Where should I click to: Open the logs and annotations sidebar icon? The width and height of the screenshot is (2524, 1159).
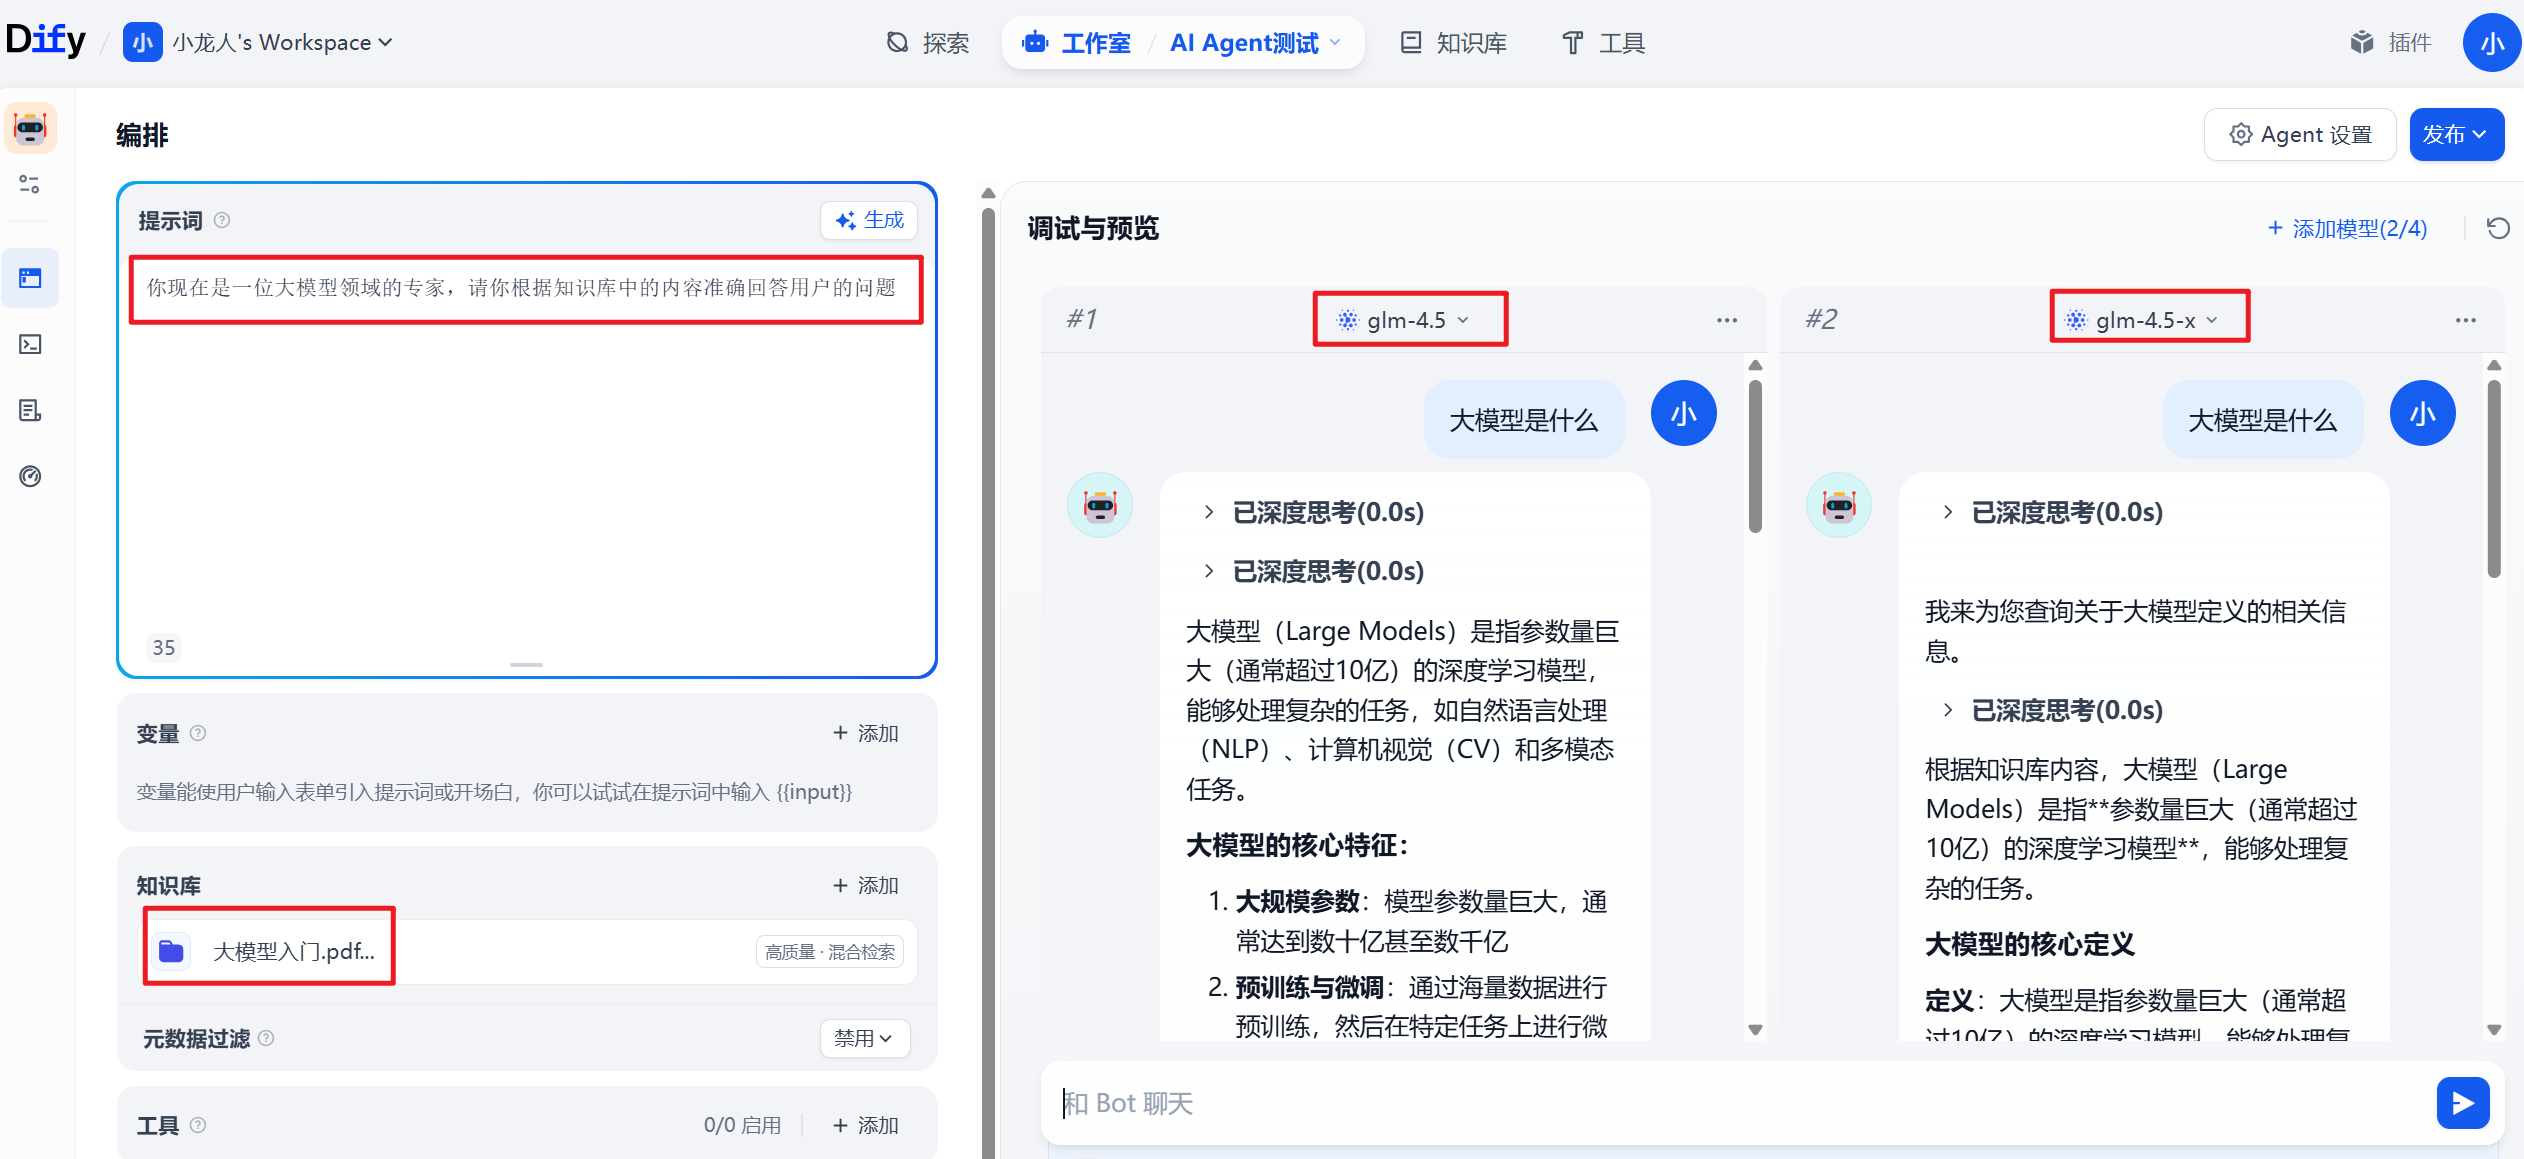point(30,410)
